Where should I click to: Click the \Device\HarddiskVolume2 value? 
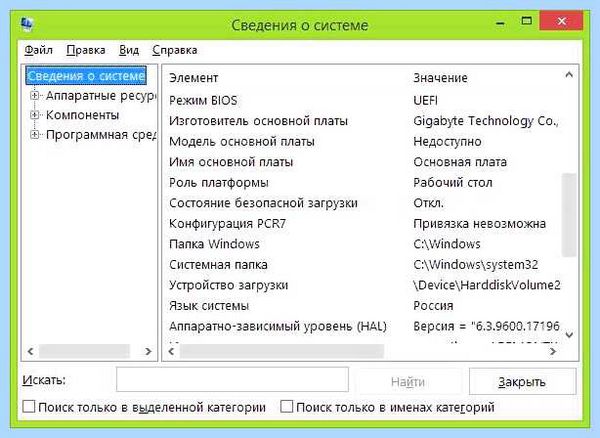coord(487,285)
